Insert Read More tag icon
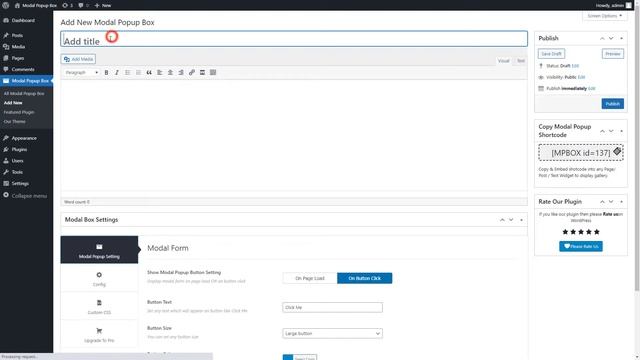 tap(202, 72)
